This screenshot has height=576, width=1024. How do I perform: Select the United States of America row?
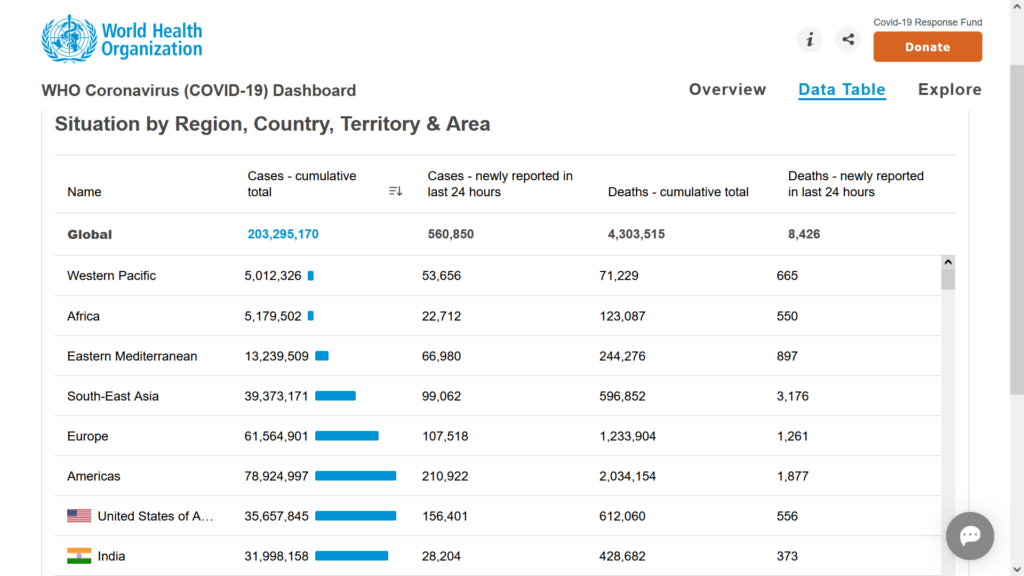[498, 516]
